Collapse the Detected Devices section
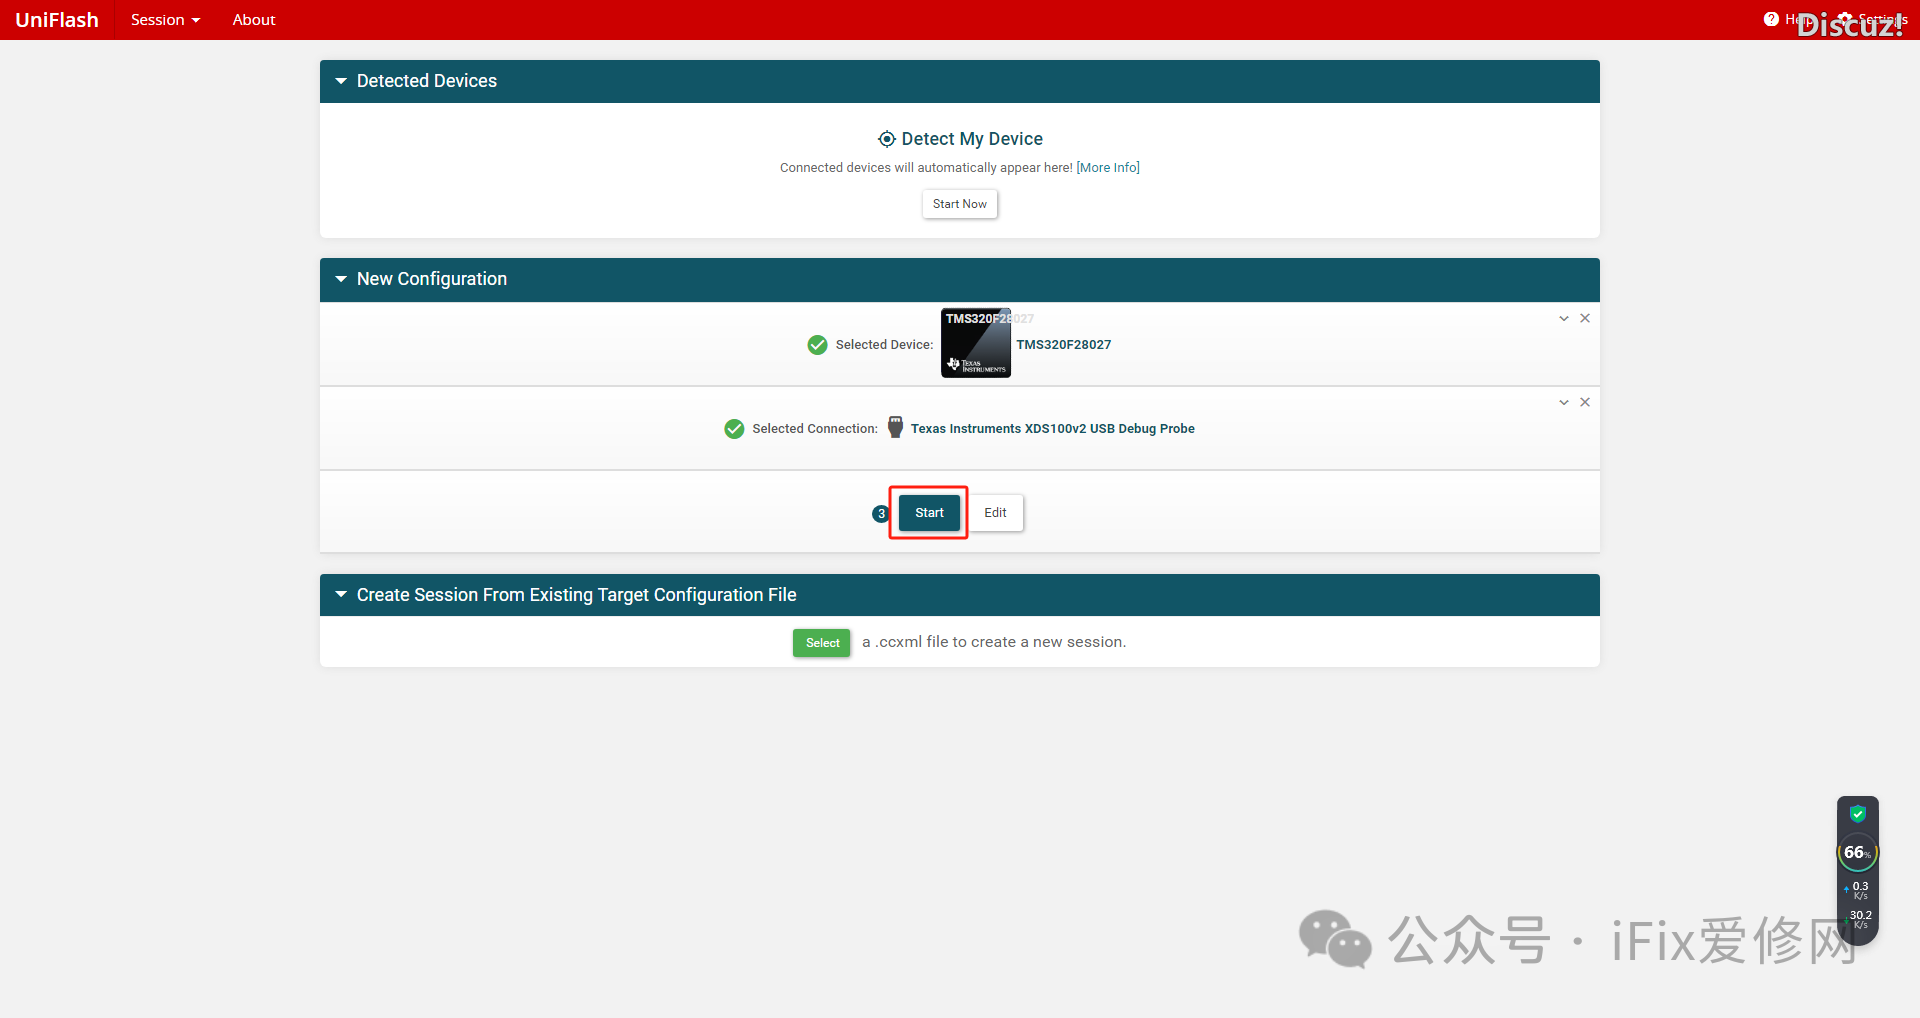 pyautogui.click(x=341, y=81)
